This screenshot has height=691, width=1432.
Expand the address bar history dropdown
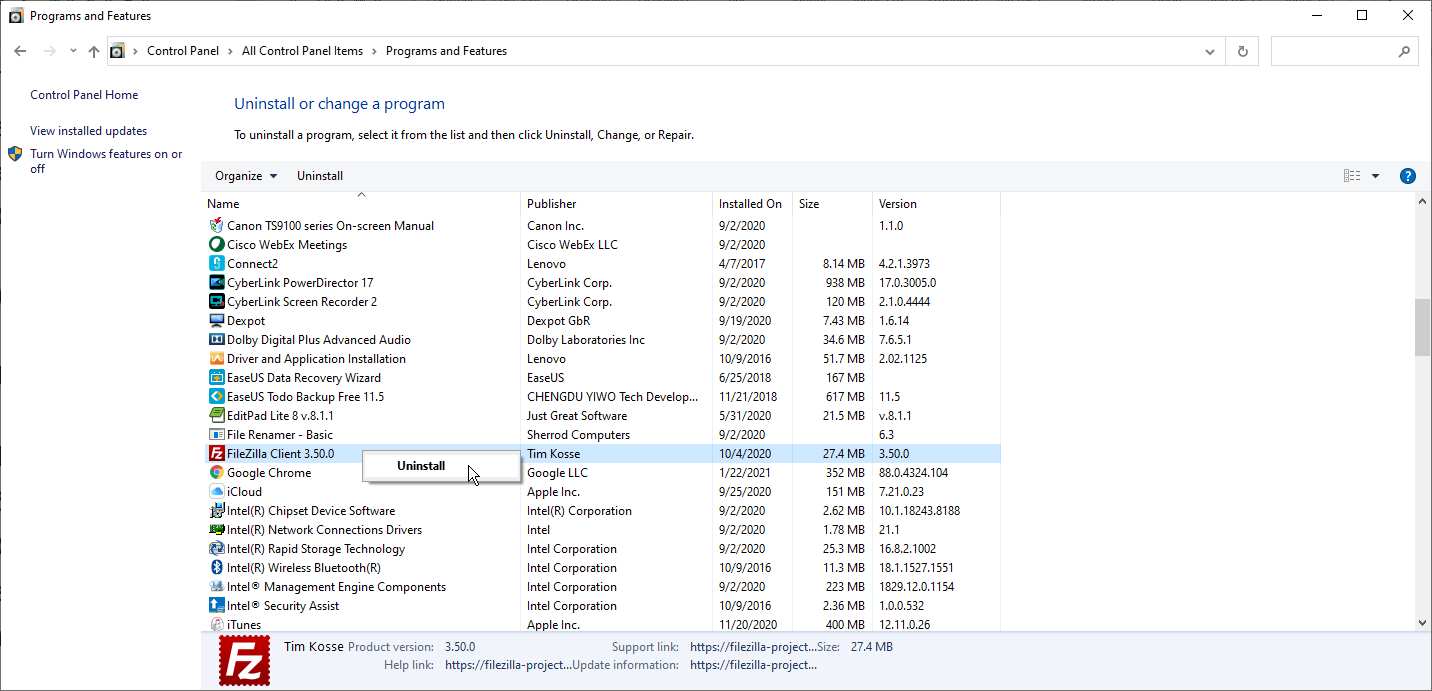(x=1210, y=51)
